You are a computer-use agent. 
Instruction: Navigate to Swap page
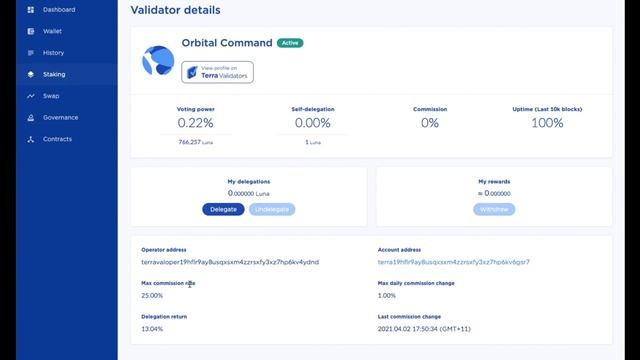51,96
